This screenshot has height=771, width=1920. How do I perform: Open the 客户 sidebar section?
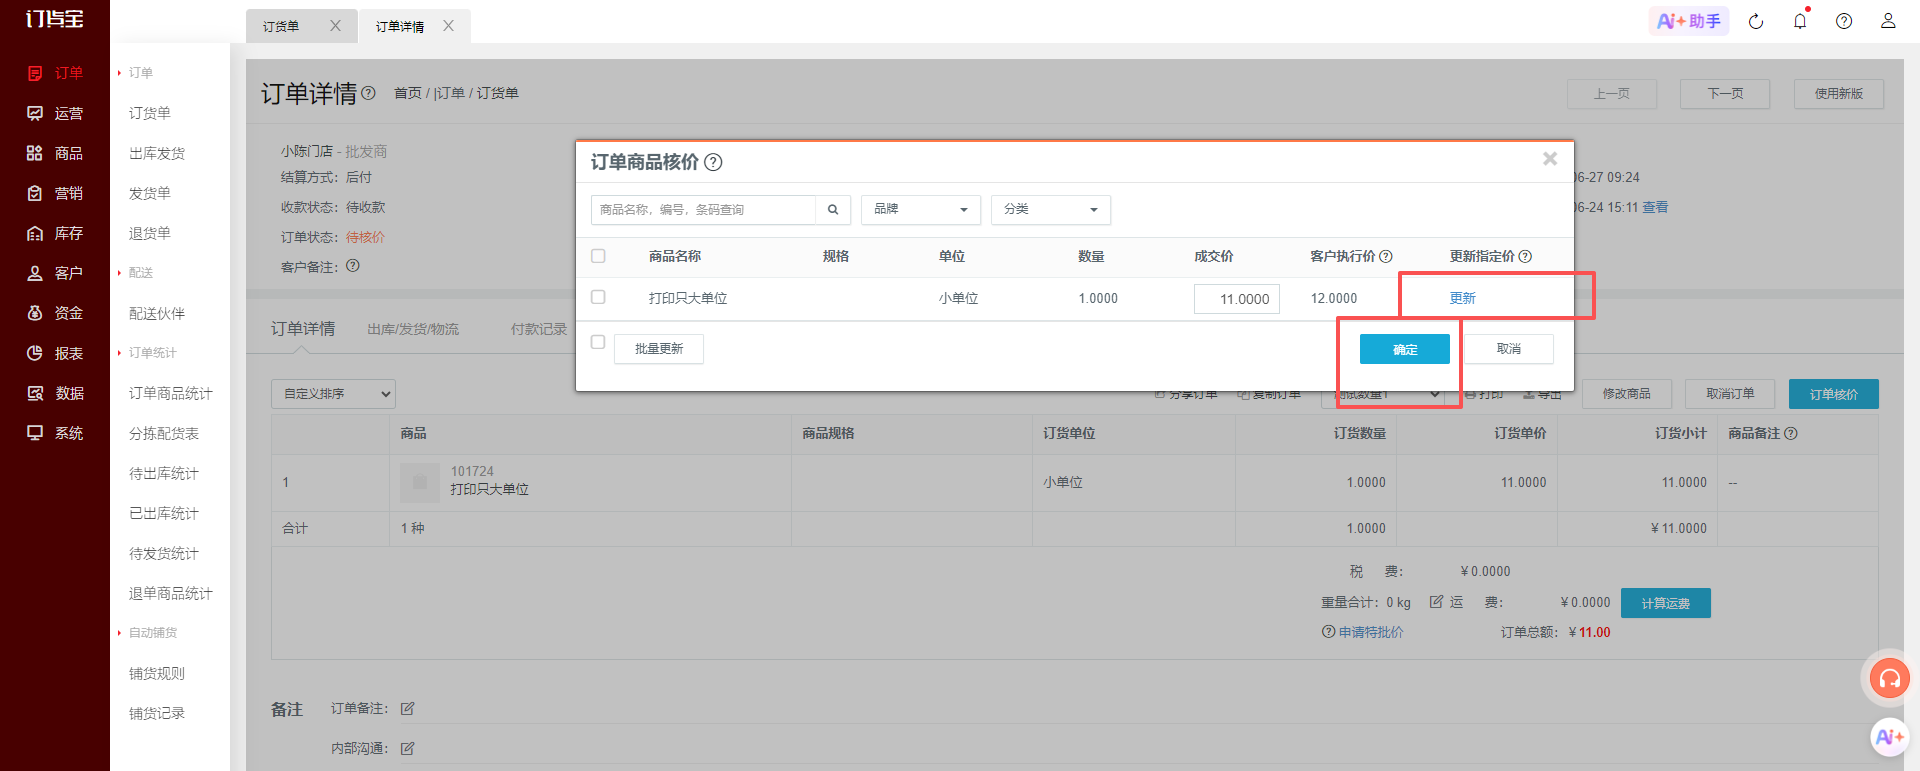click(x=55, y=273)
